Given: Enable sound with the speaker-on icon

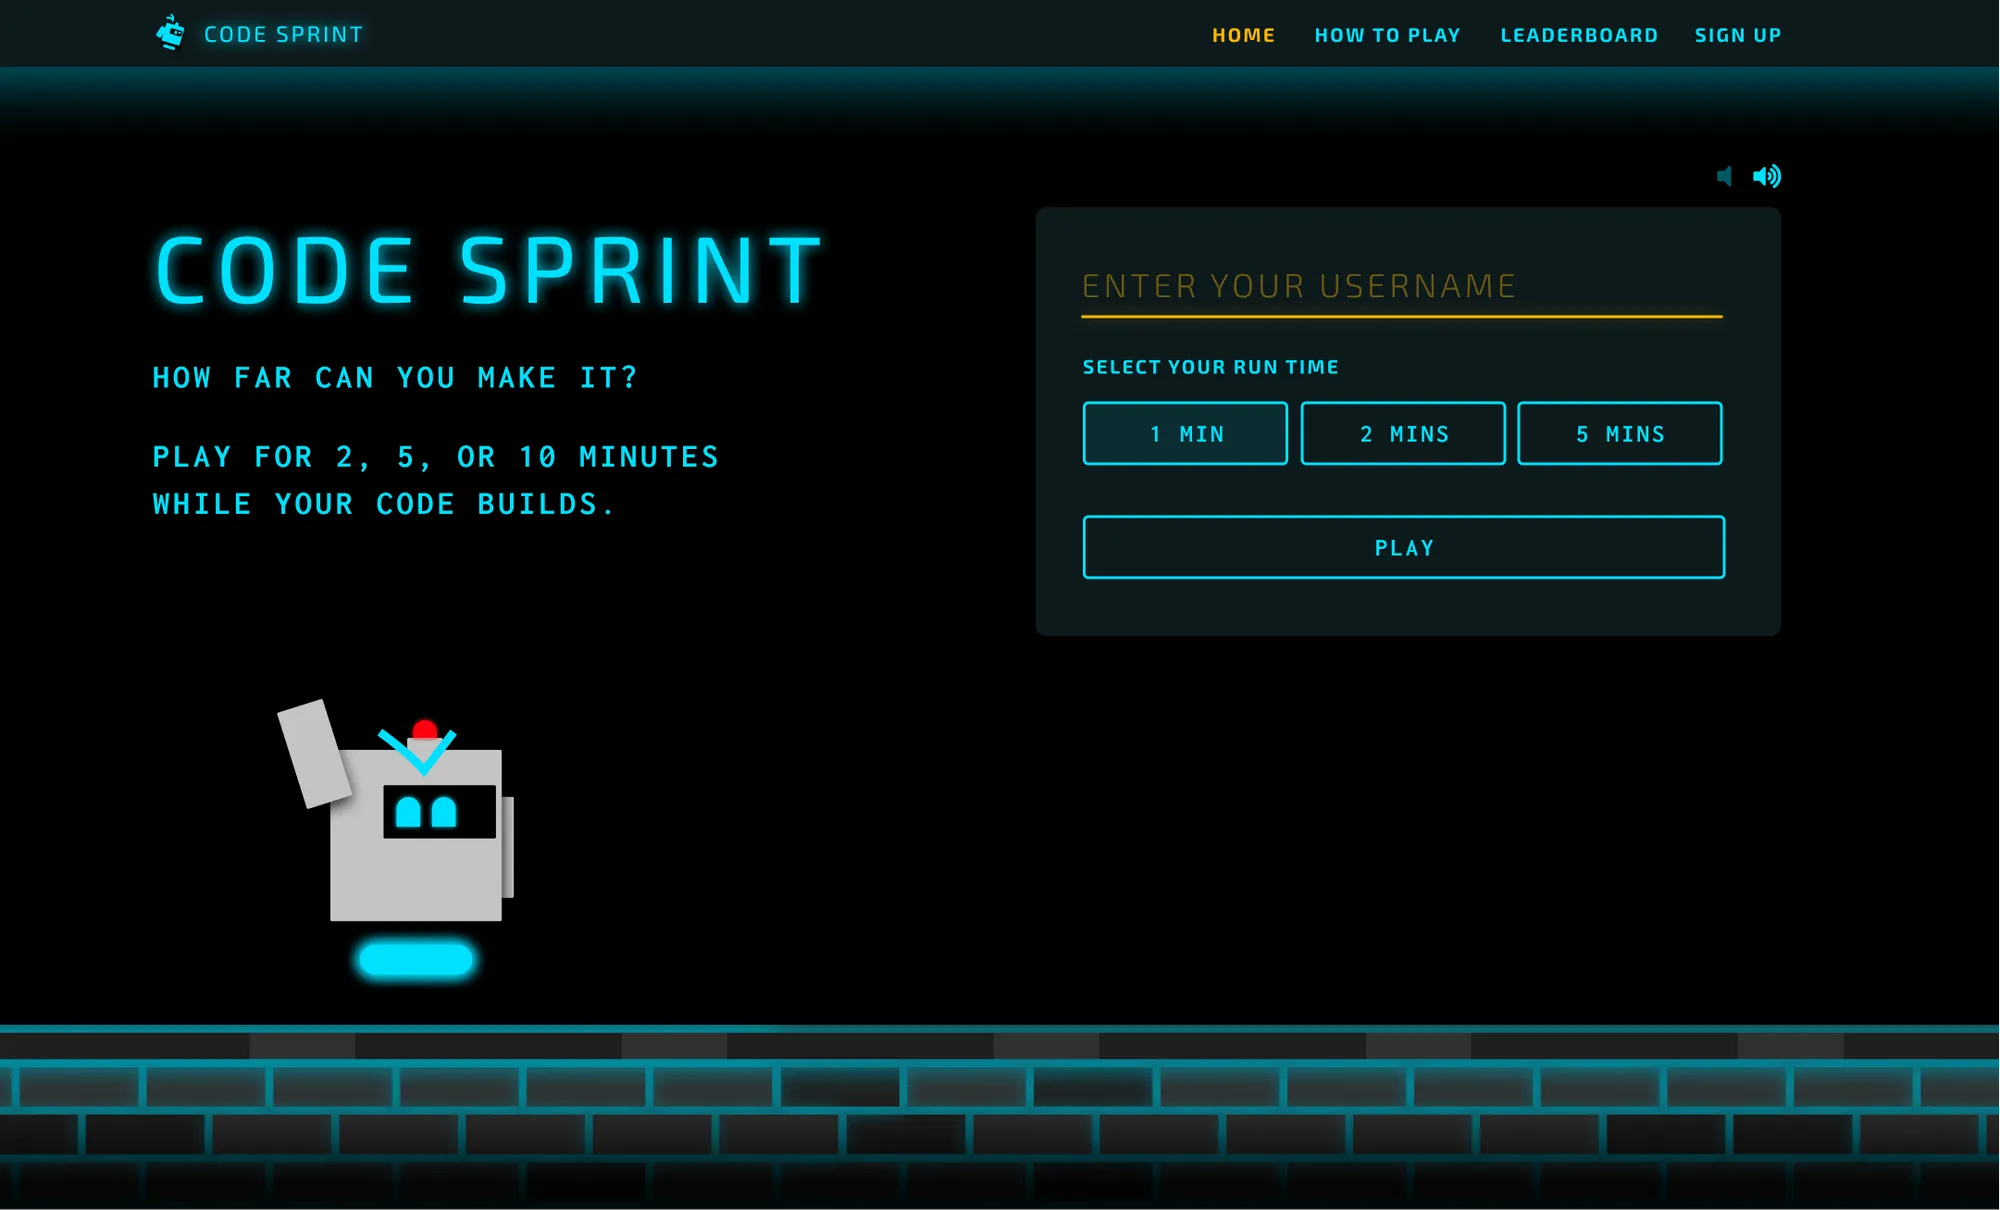Looking at the screenshot, I should (1767, 176).
